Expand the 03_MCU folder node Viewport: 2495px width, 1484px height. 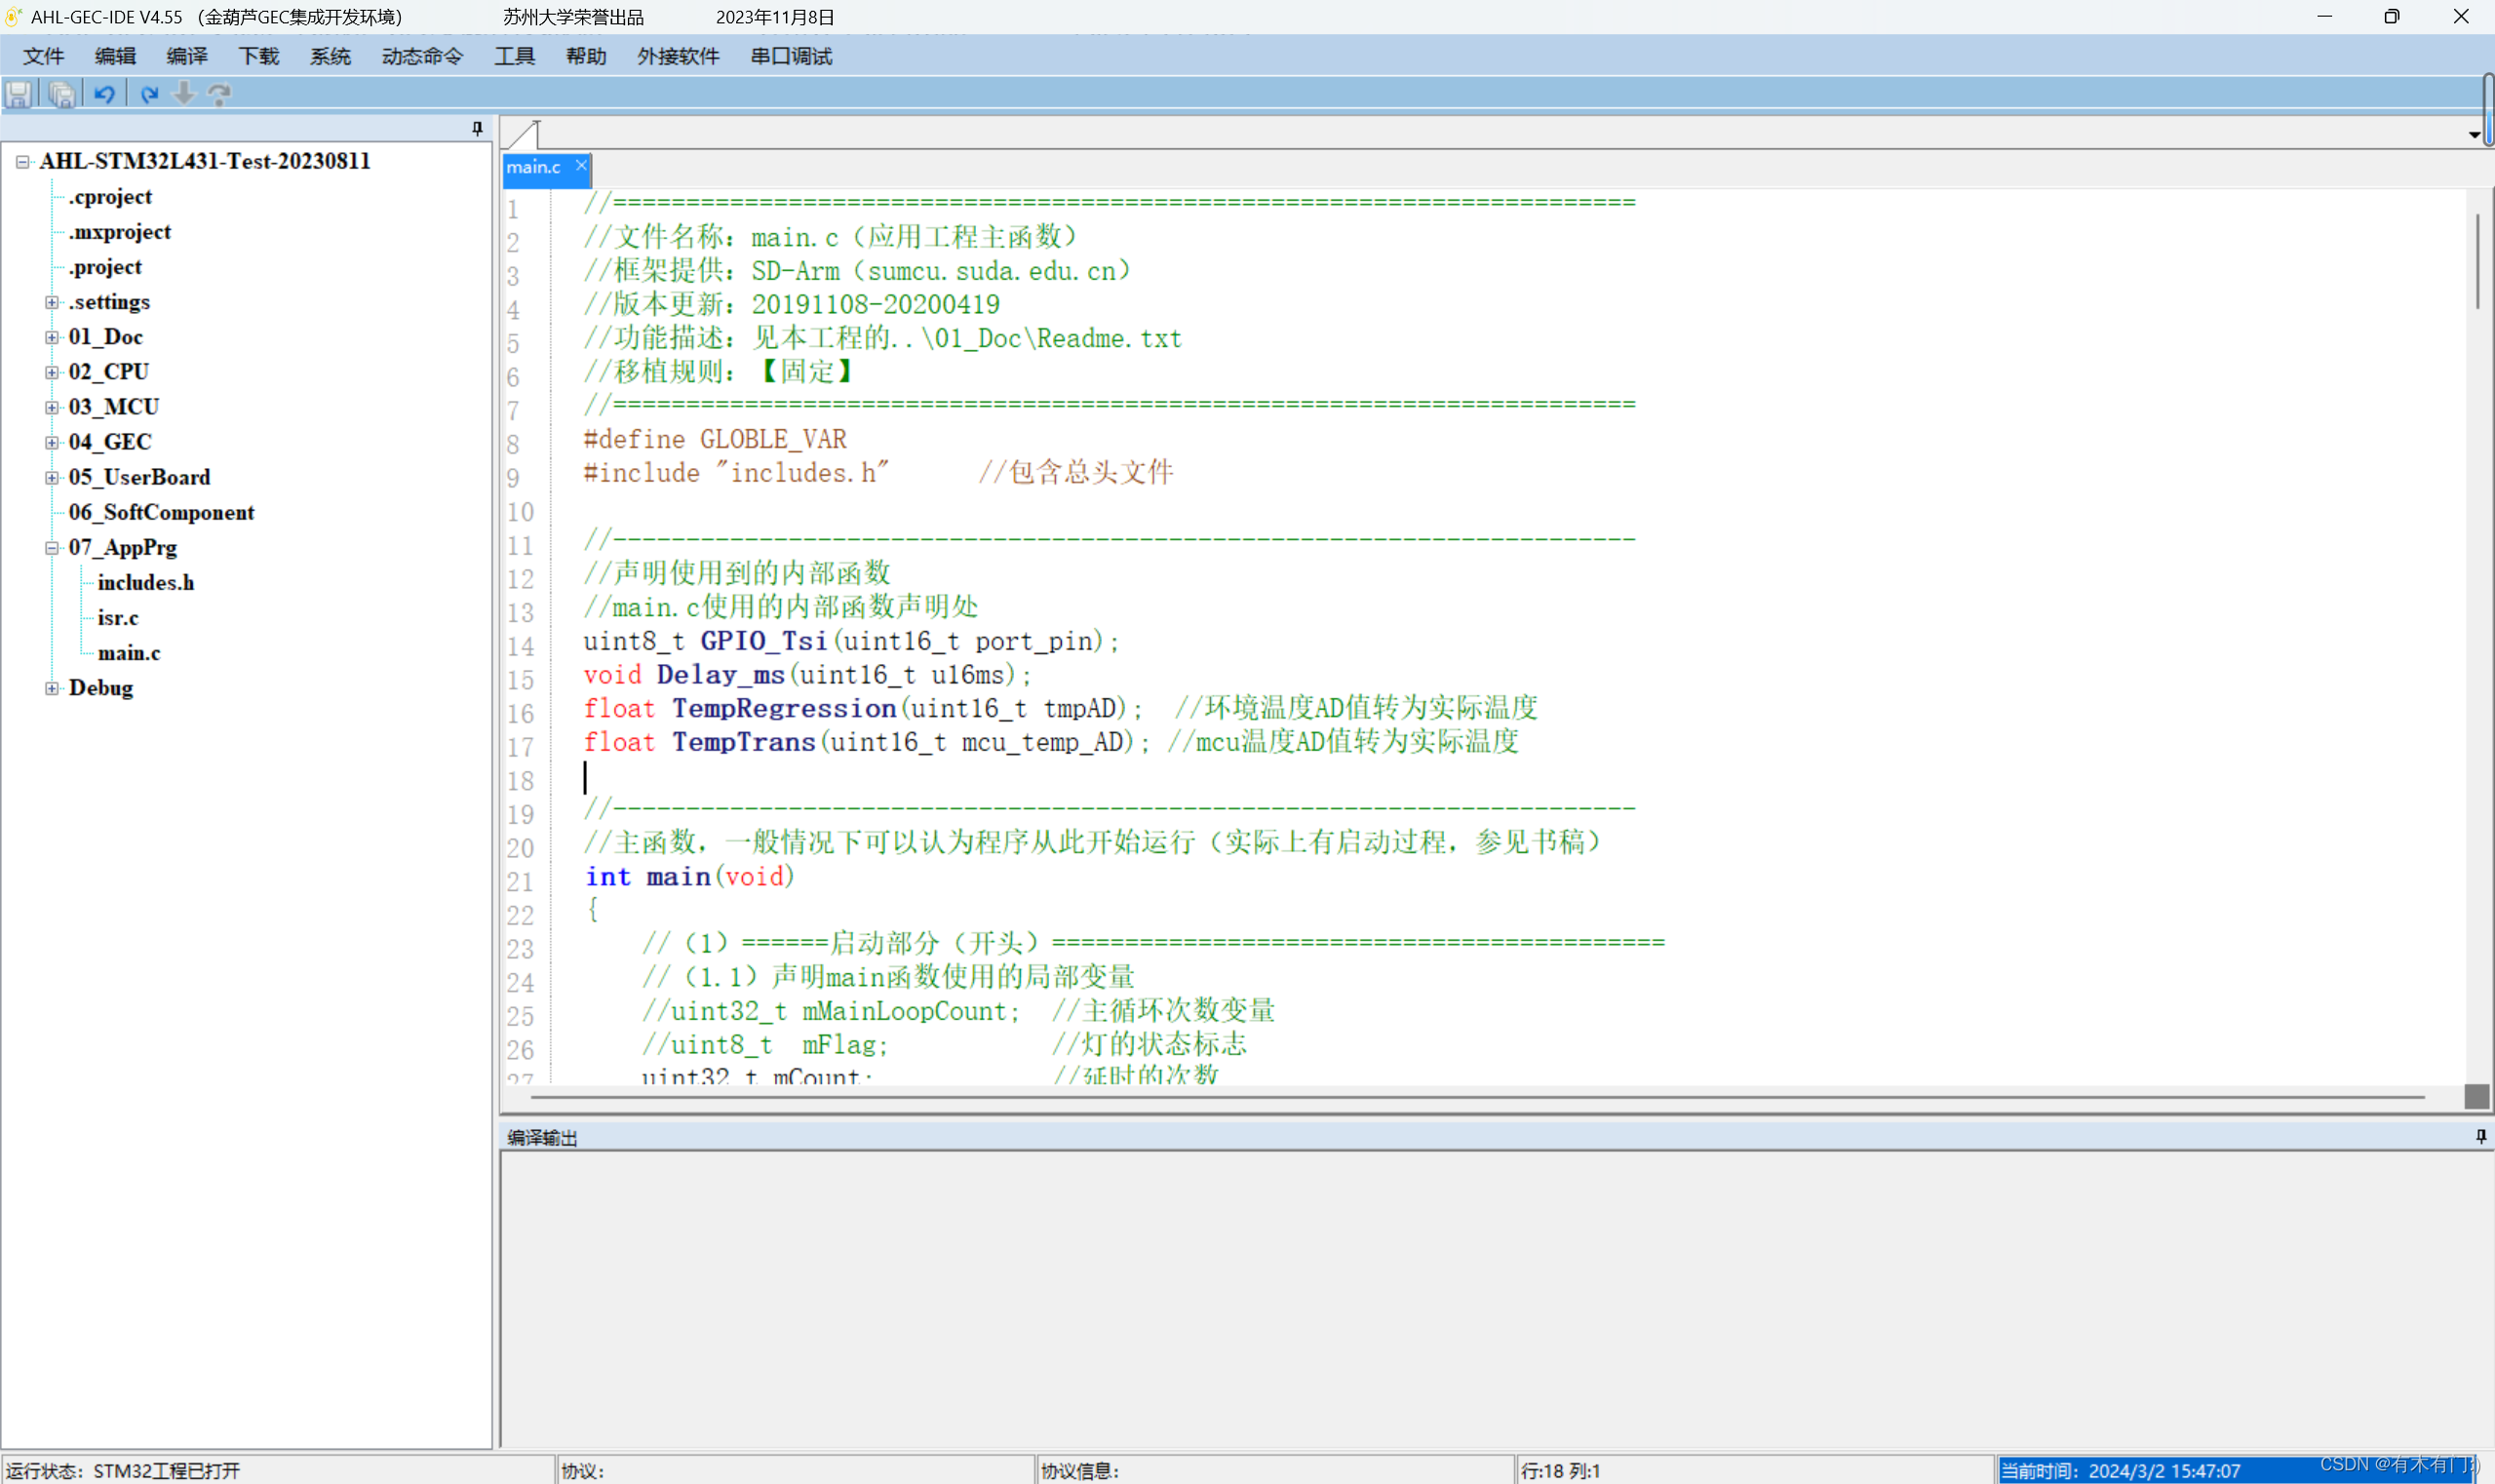52,407
